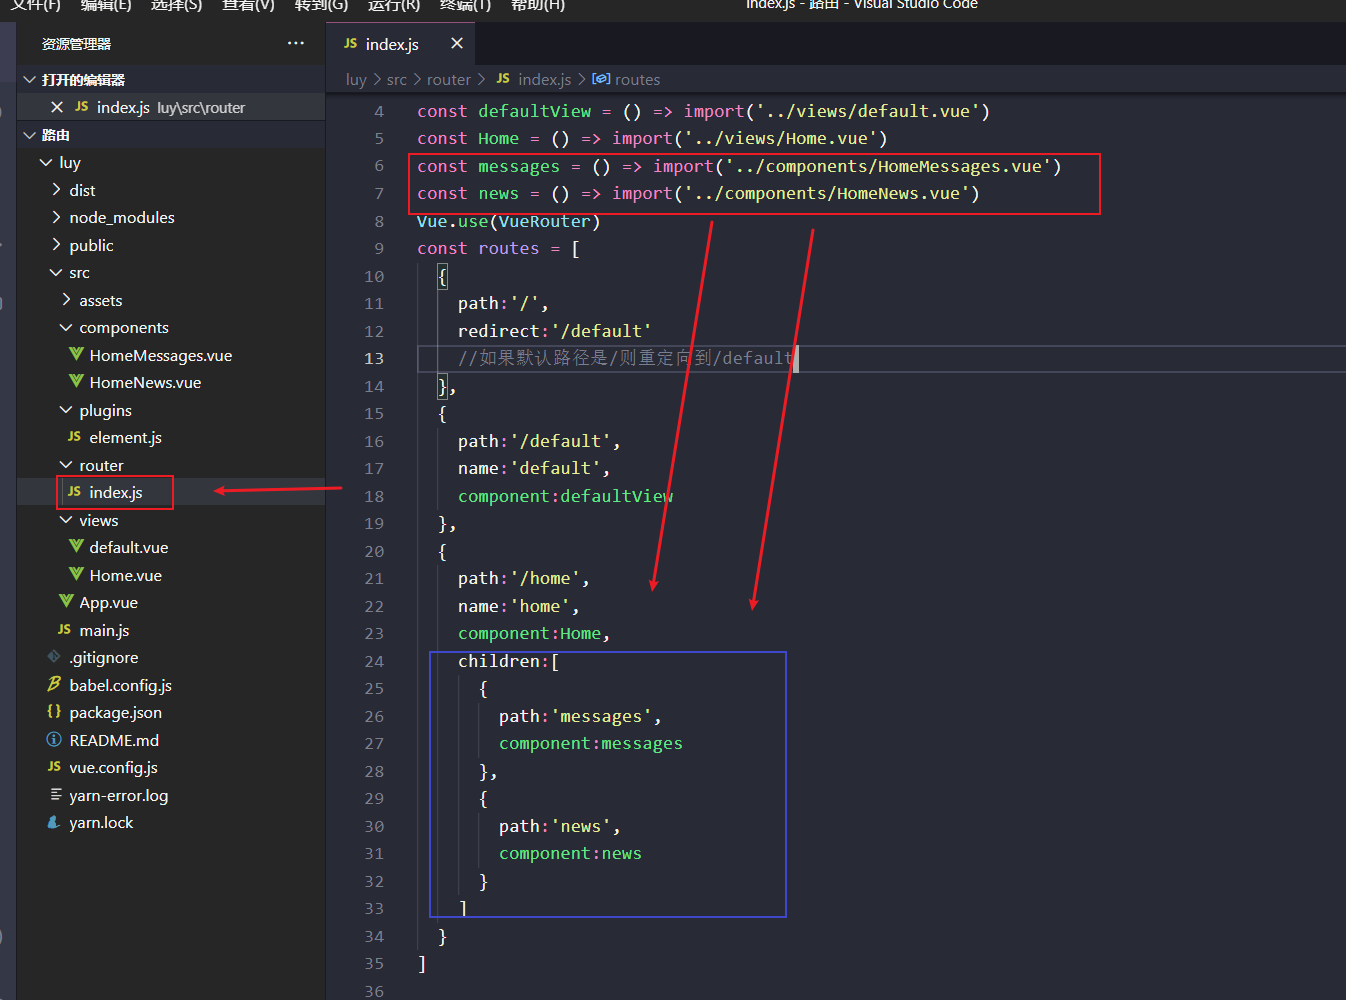
Task: Open HomeMessages.vue from the file tree
Action: 161,355
